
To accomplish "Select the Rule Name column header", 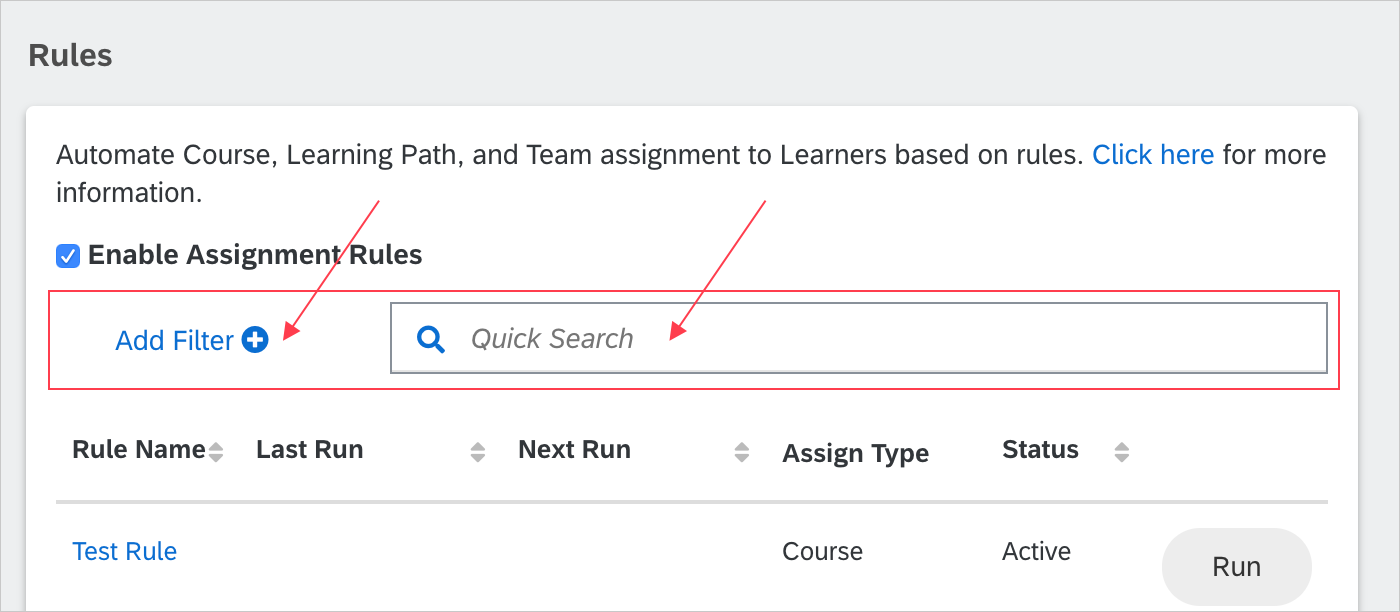I will pyautogui.click(x=139, y=450).
